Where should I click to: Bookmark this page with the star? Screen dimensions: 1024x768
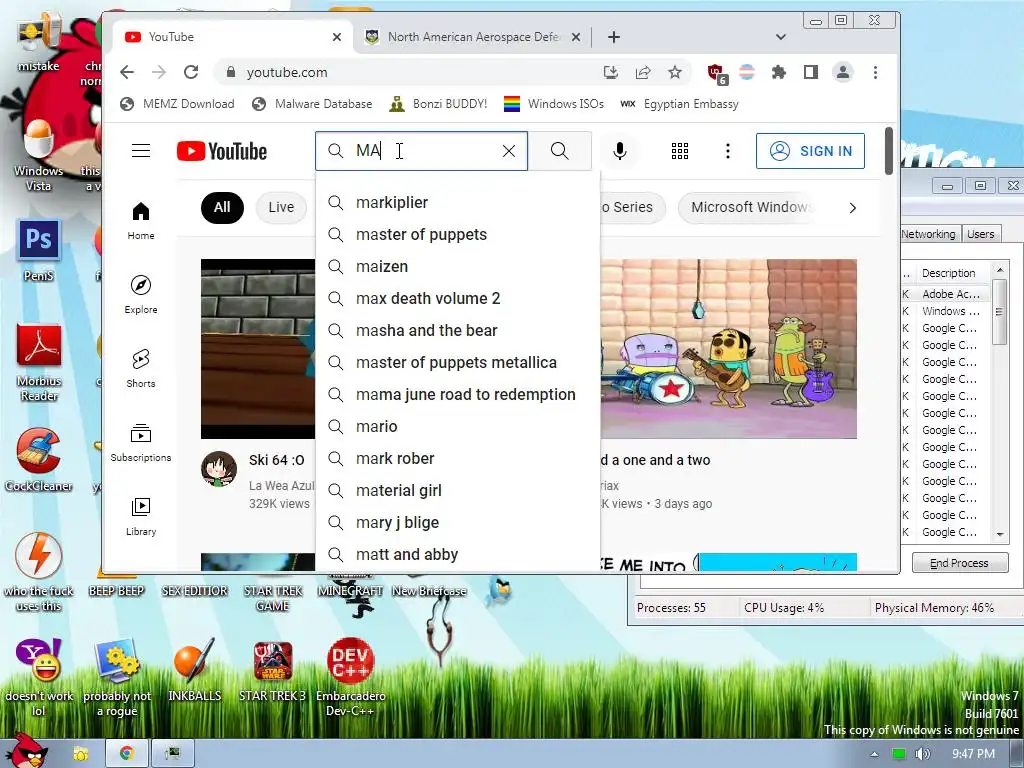pyautogui.click(x=675, y=72)
